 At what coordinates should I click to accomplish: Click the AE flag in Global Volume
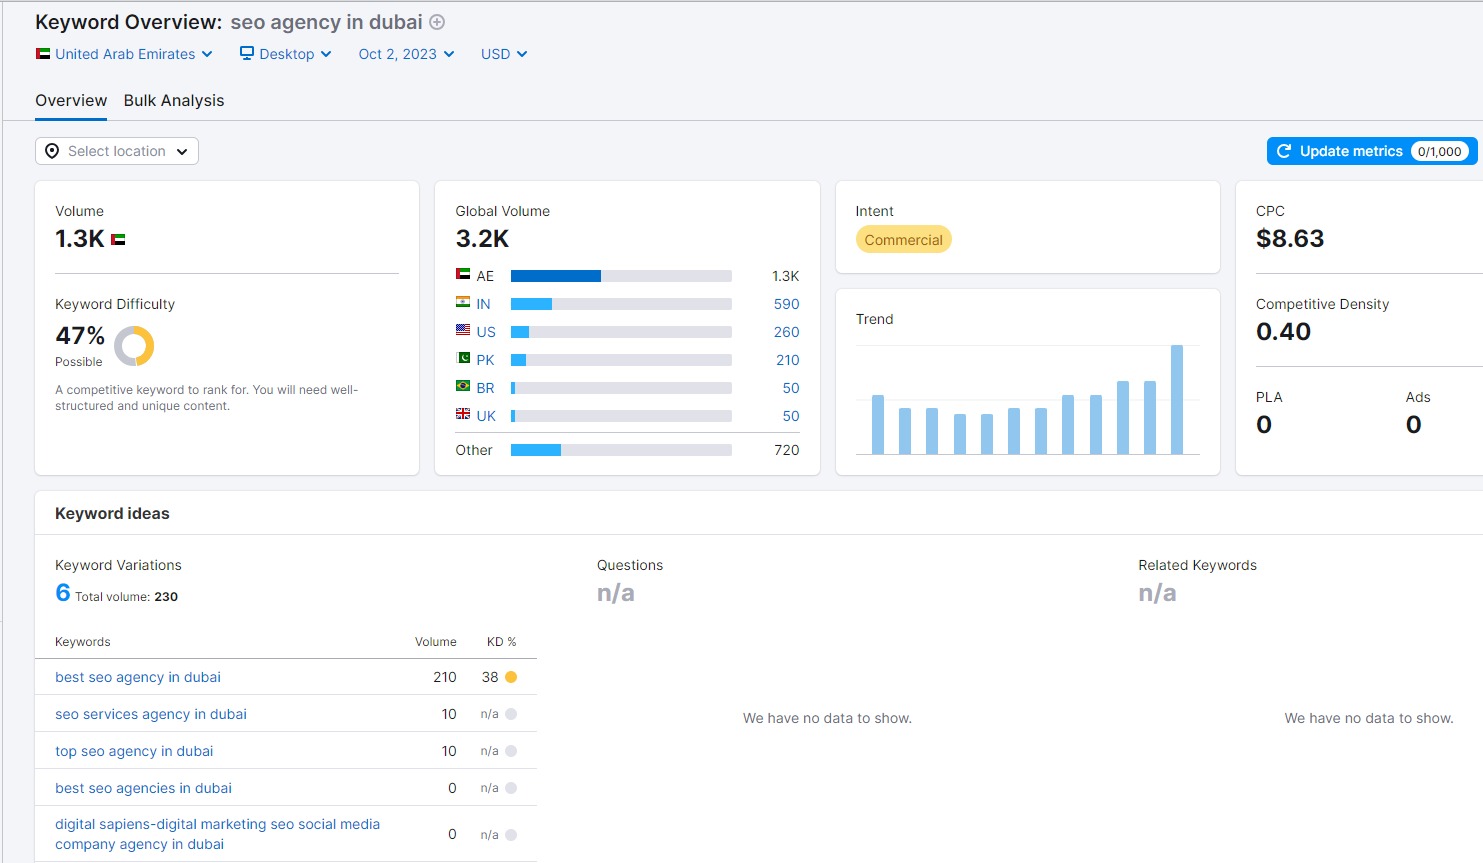click(463, 274)
